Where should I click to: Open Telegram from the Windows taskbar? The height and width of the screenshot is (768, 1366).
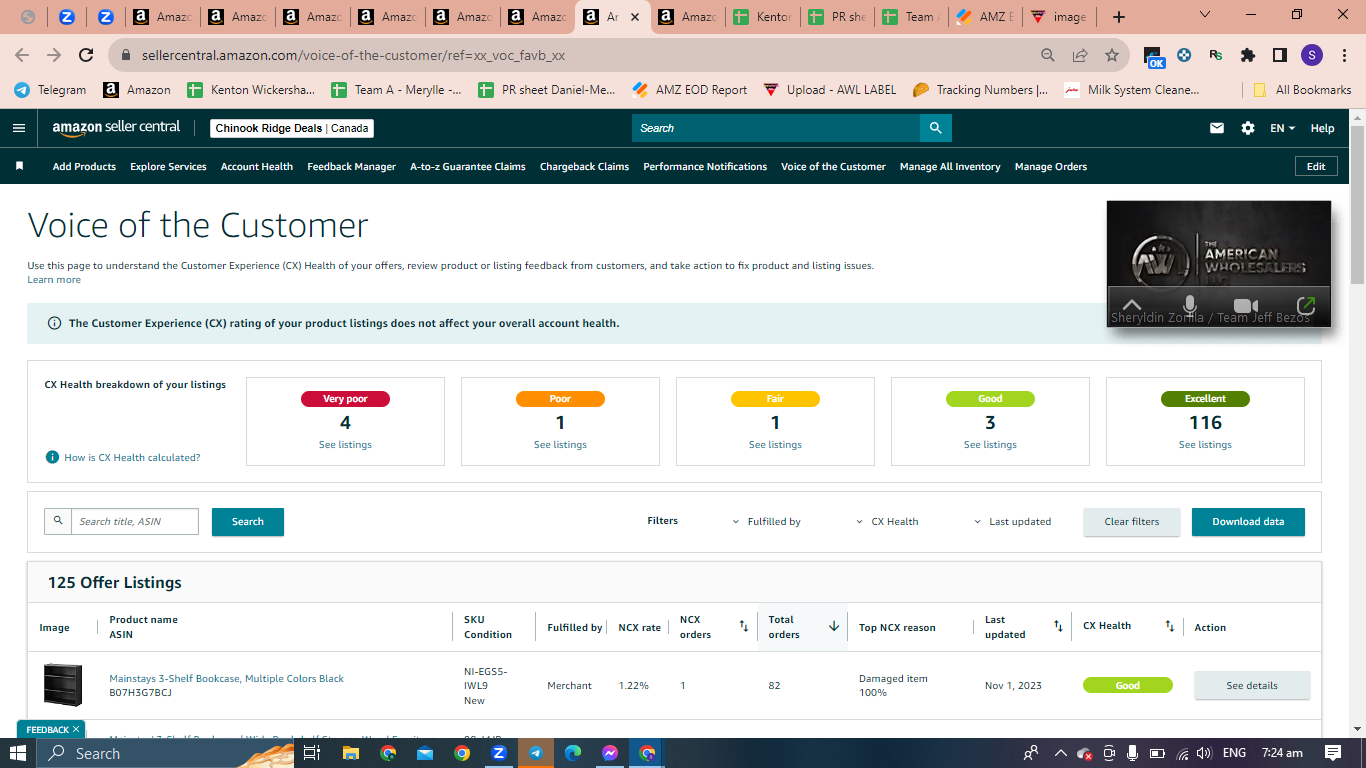coord(536,753)
